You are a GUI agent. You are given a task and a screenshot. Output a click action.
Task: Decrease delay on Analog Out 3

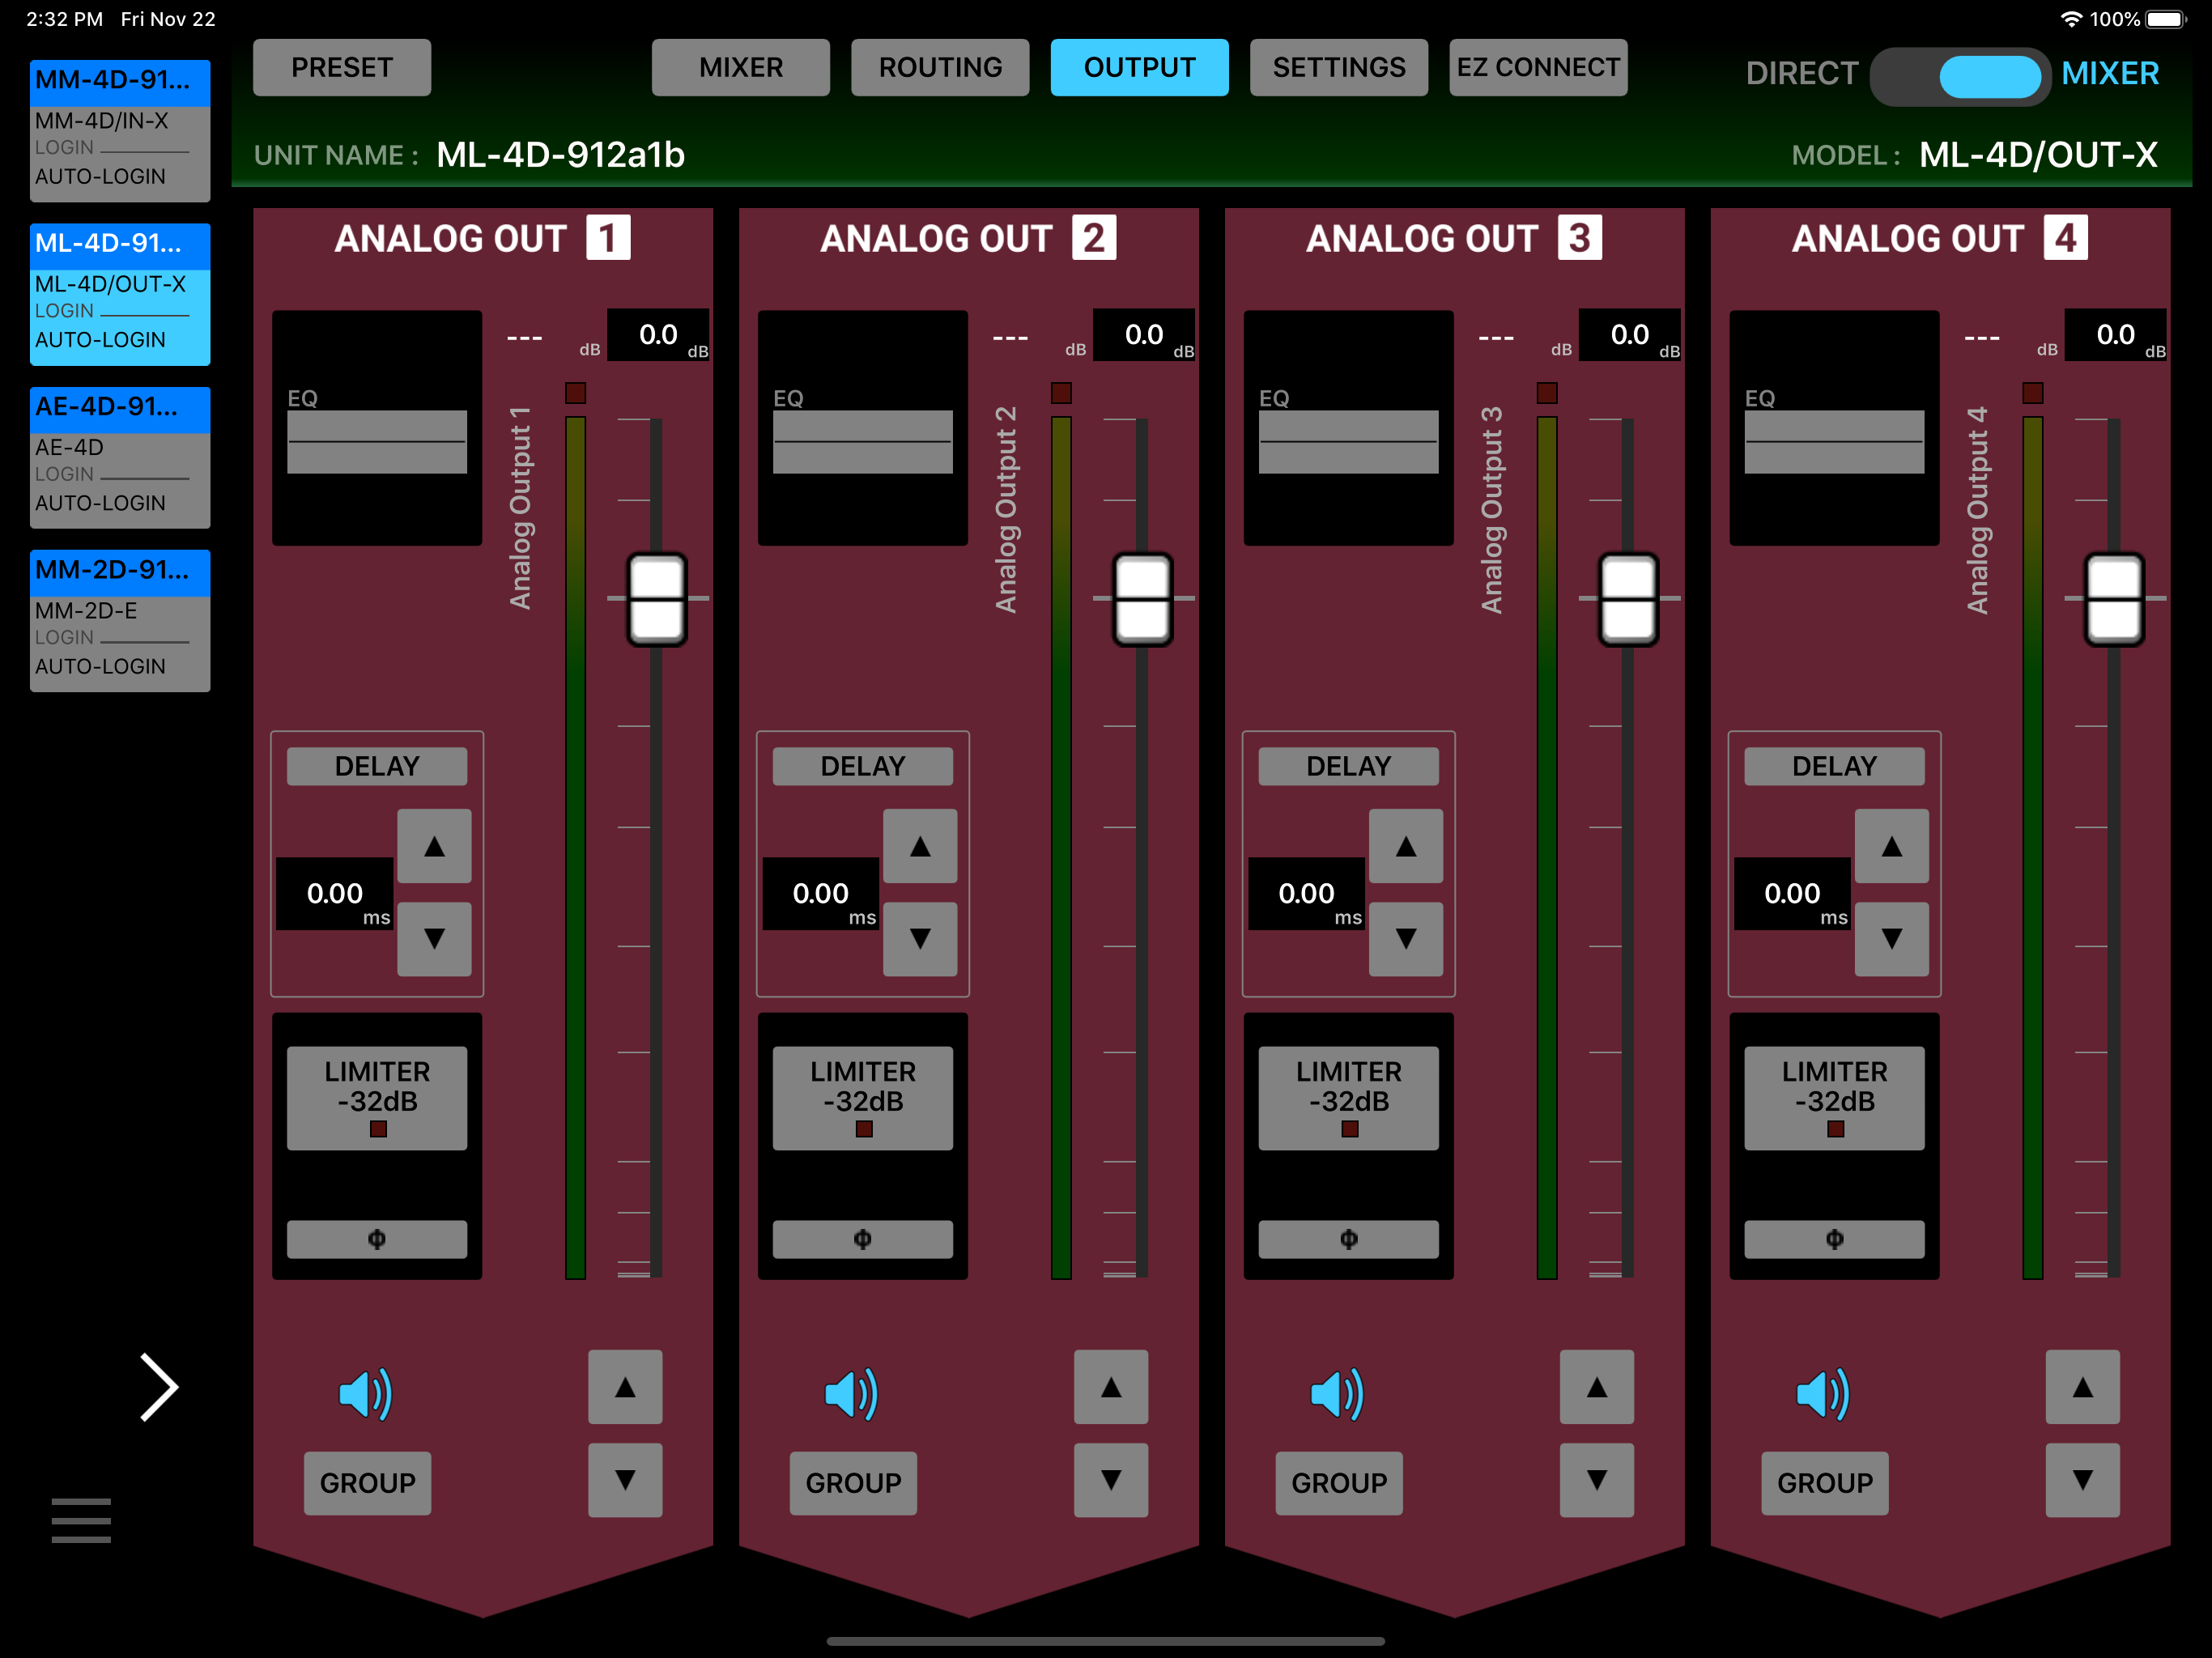click(1406, 938)
